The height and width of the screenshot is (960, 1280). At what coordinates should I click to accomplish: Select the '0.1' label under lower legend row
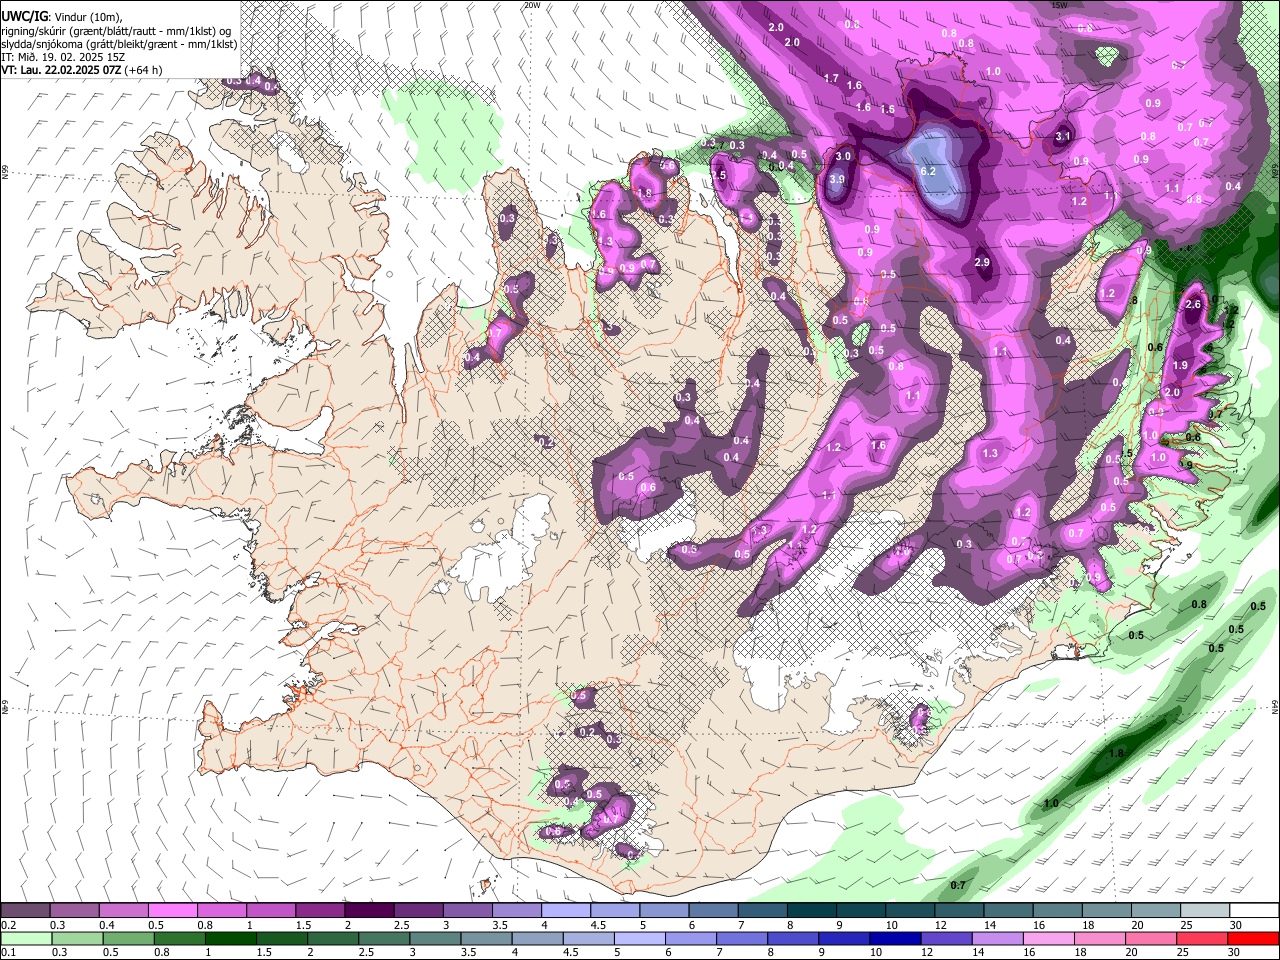(8, 953)
